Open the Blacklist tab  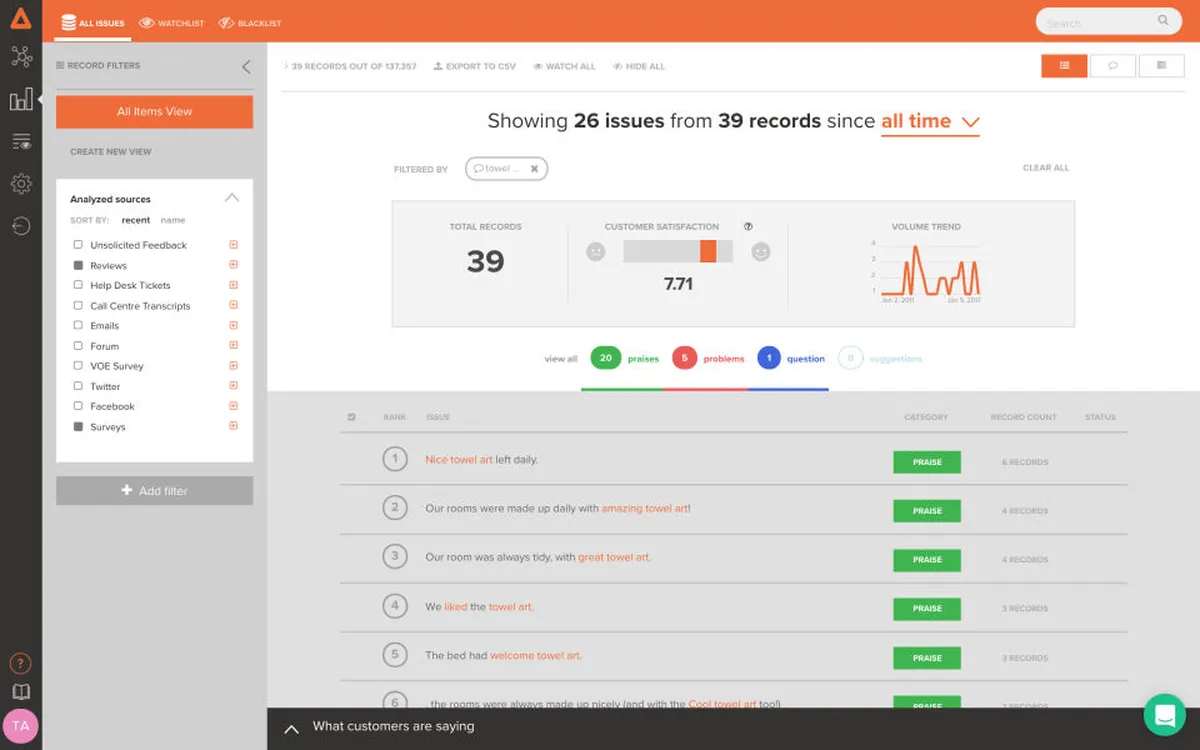click(250, 22)
